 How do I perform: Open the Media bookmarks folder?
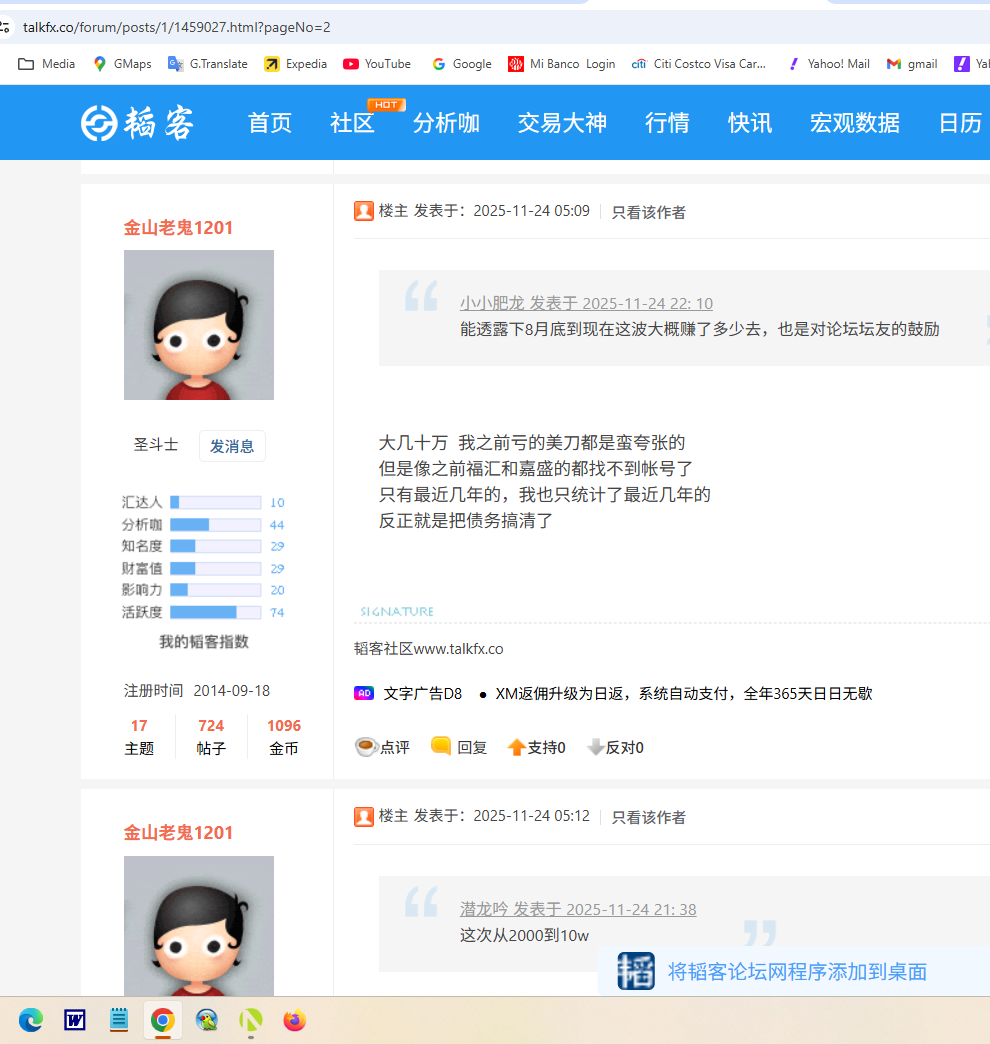pos(46,64)
